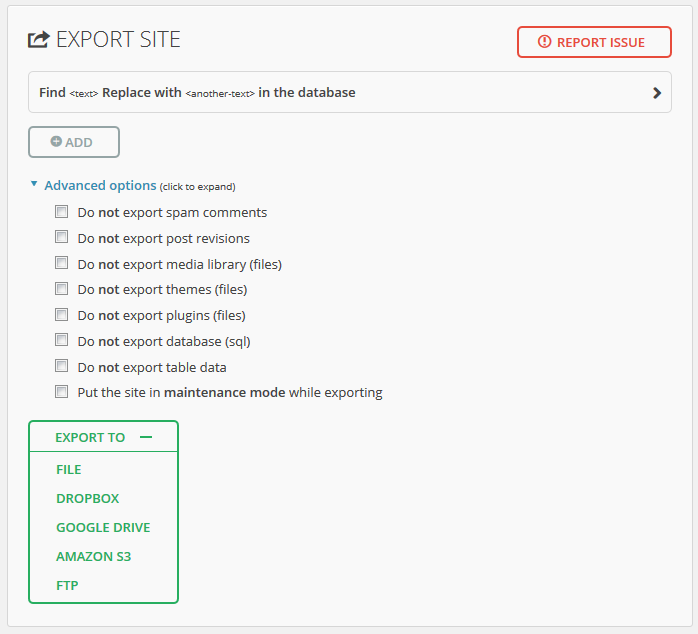Tick Do not export table data
The width and height of the screenshot is (698, 634).
[x=61, y=366]
